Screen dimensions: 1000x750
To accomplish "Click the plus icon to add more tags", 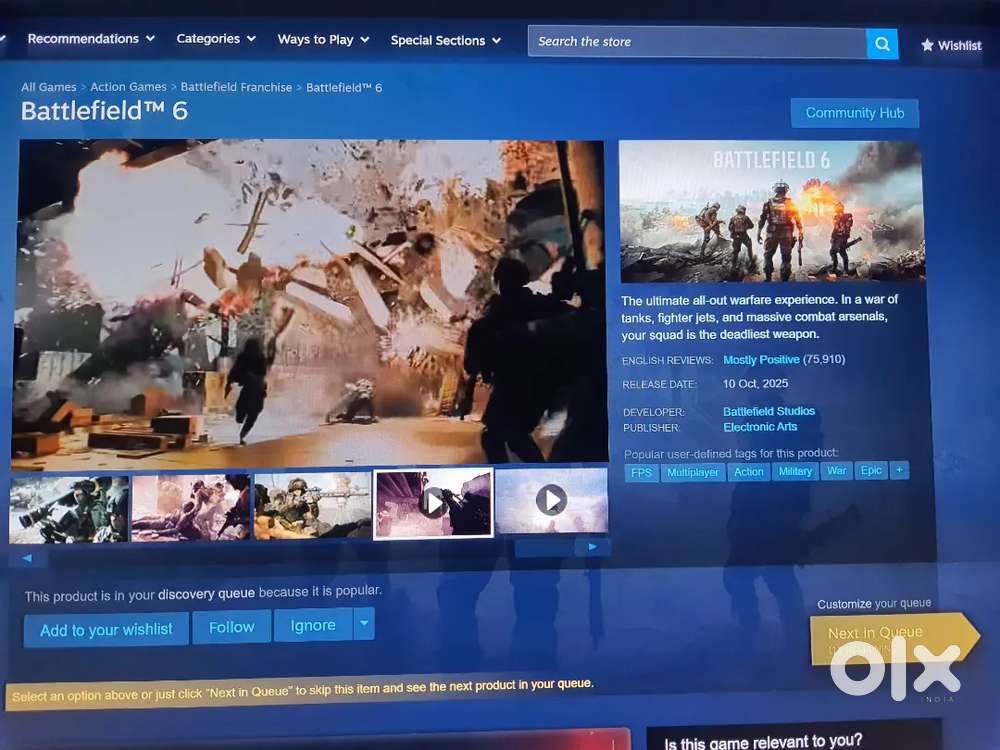I will (898, 470).
